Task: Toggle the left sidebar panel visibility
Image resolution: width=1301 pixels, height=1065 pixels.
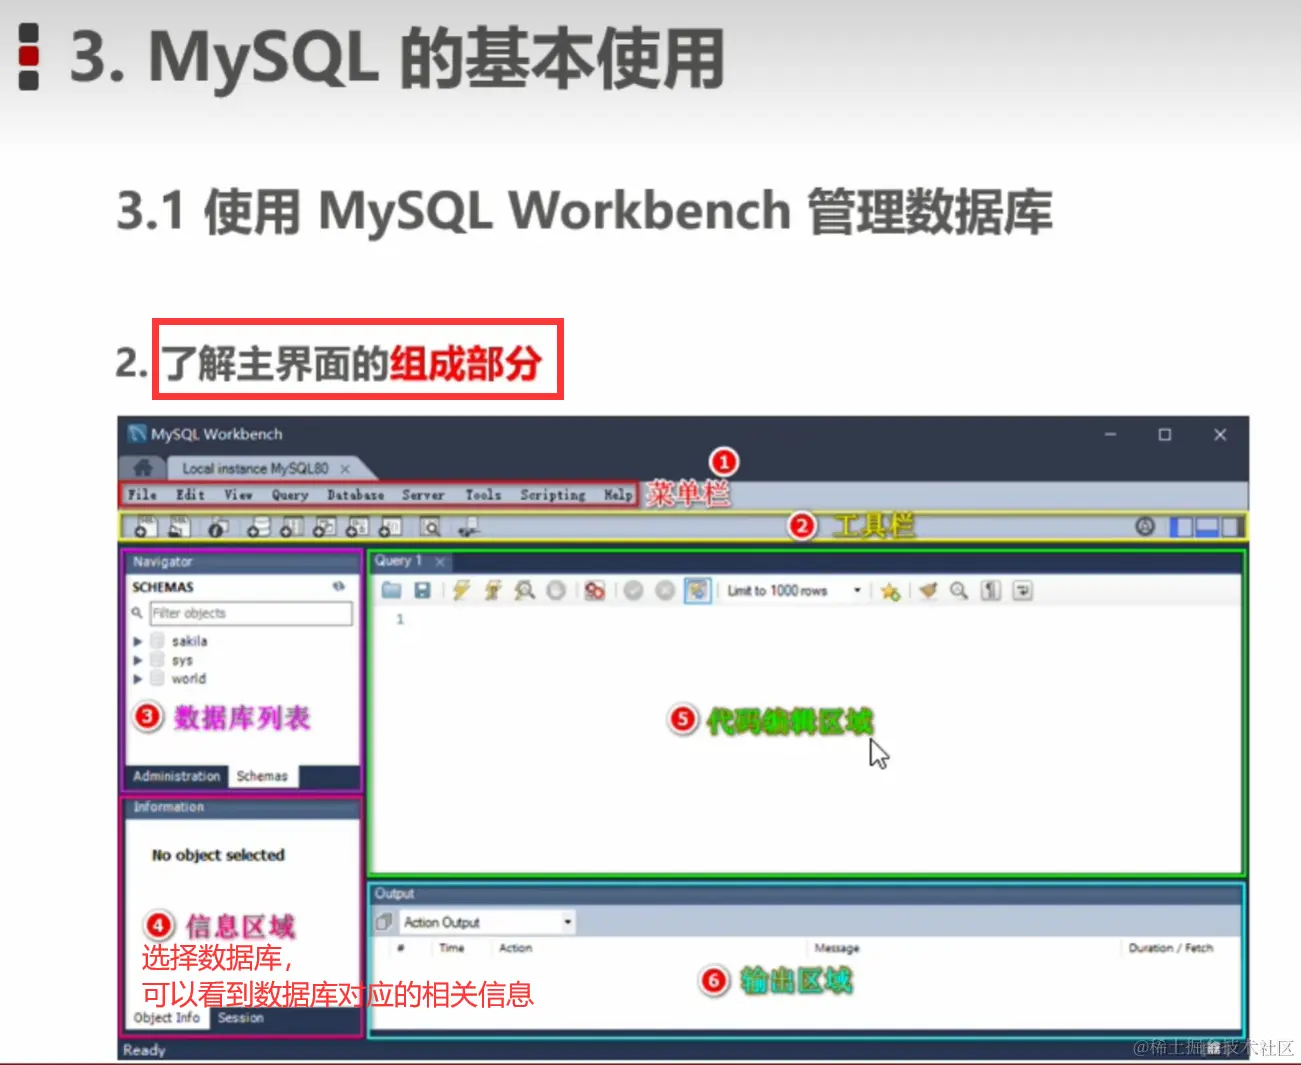Action: click(1182, 526)
